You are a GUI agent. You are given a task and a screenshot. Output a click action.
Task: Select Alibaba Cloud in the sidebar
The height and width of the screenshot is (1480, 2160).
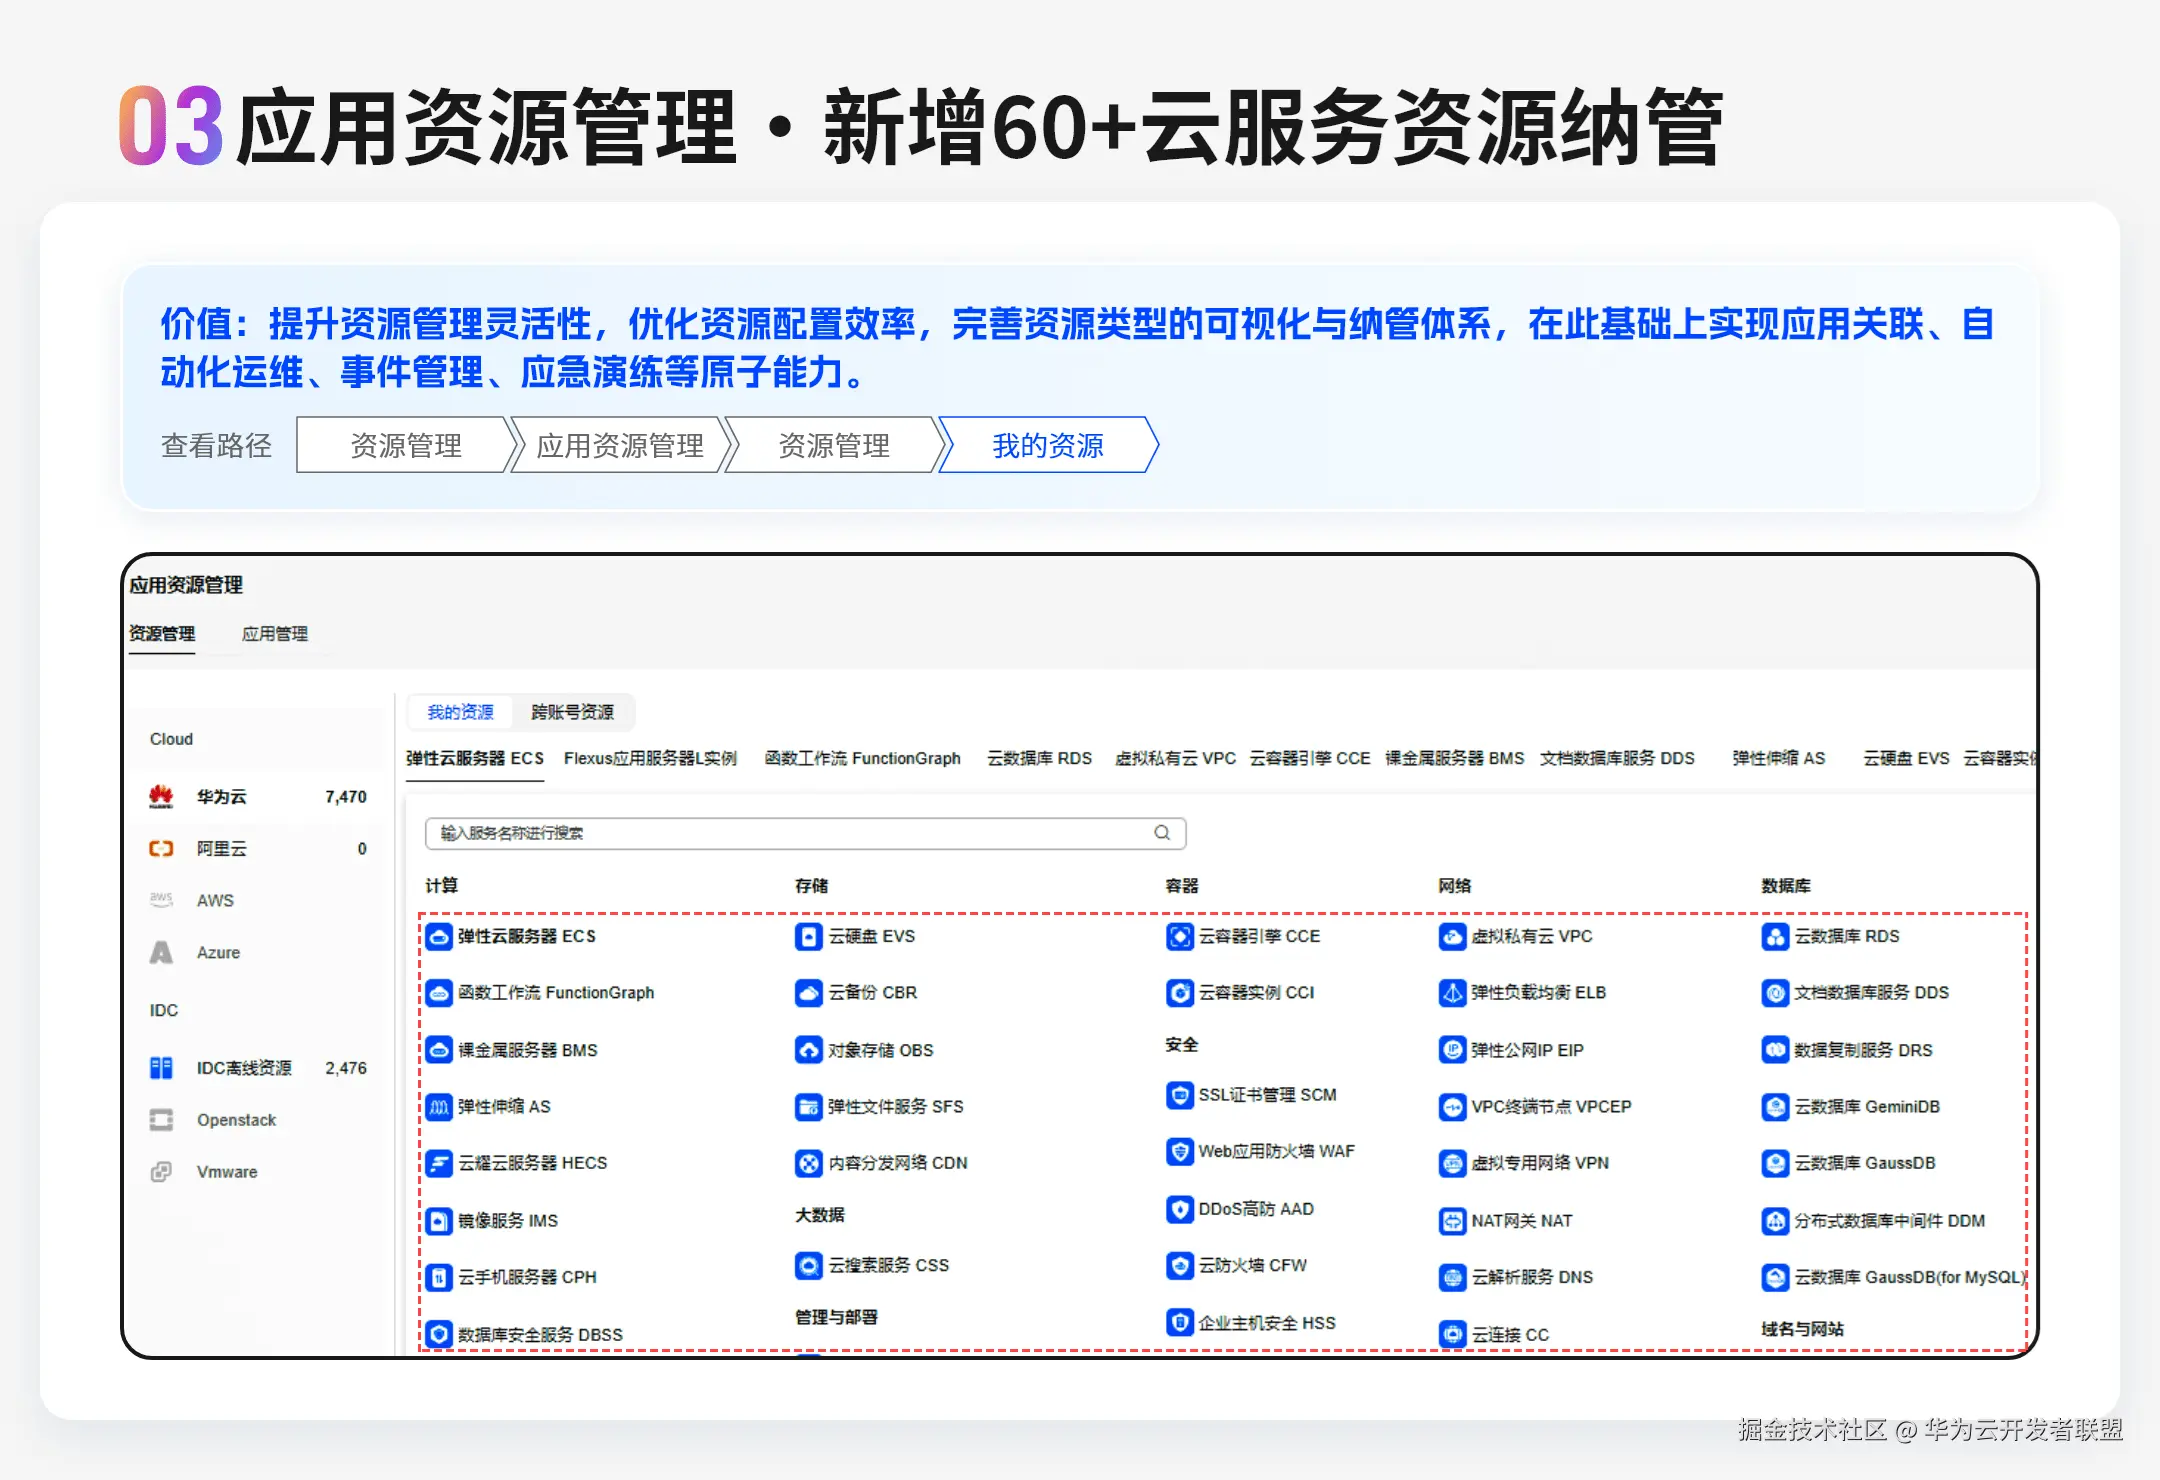coord(222,849)
